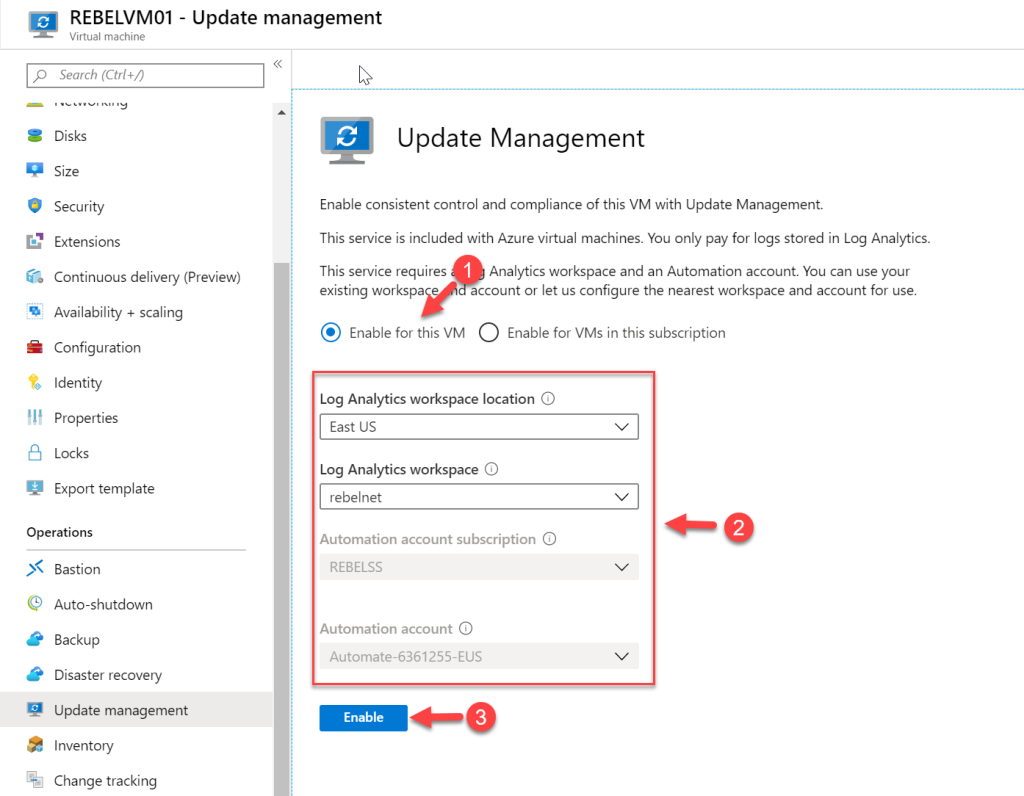Viewport: 1024px width, 796px height.
Task: Choose Enable for VMs in this subscription
Action: tap(489, 333)
